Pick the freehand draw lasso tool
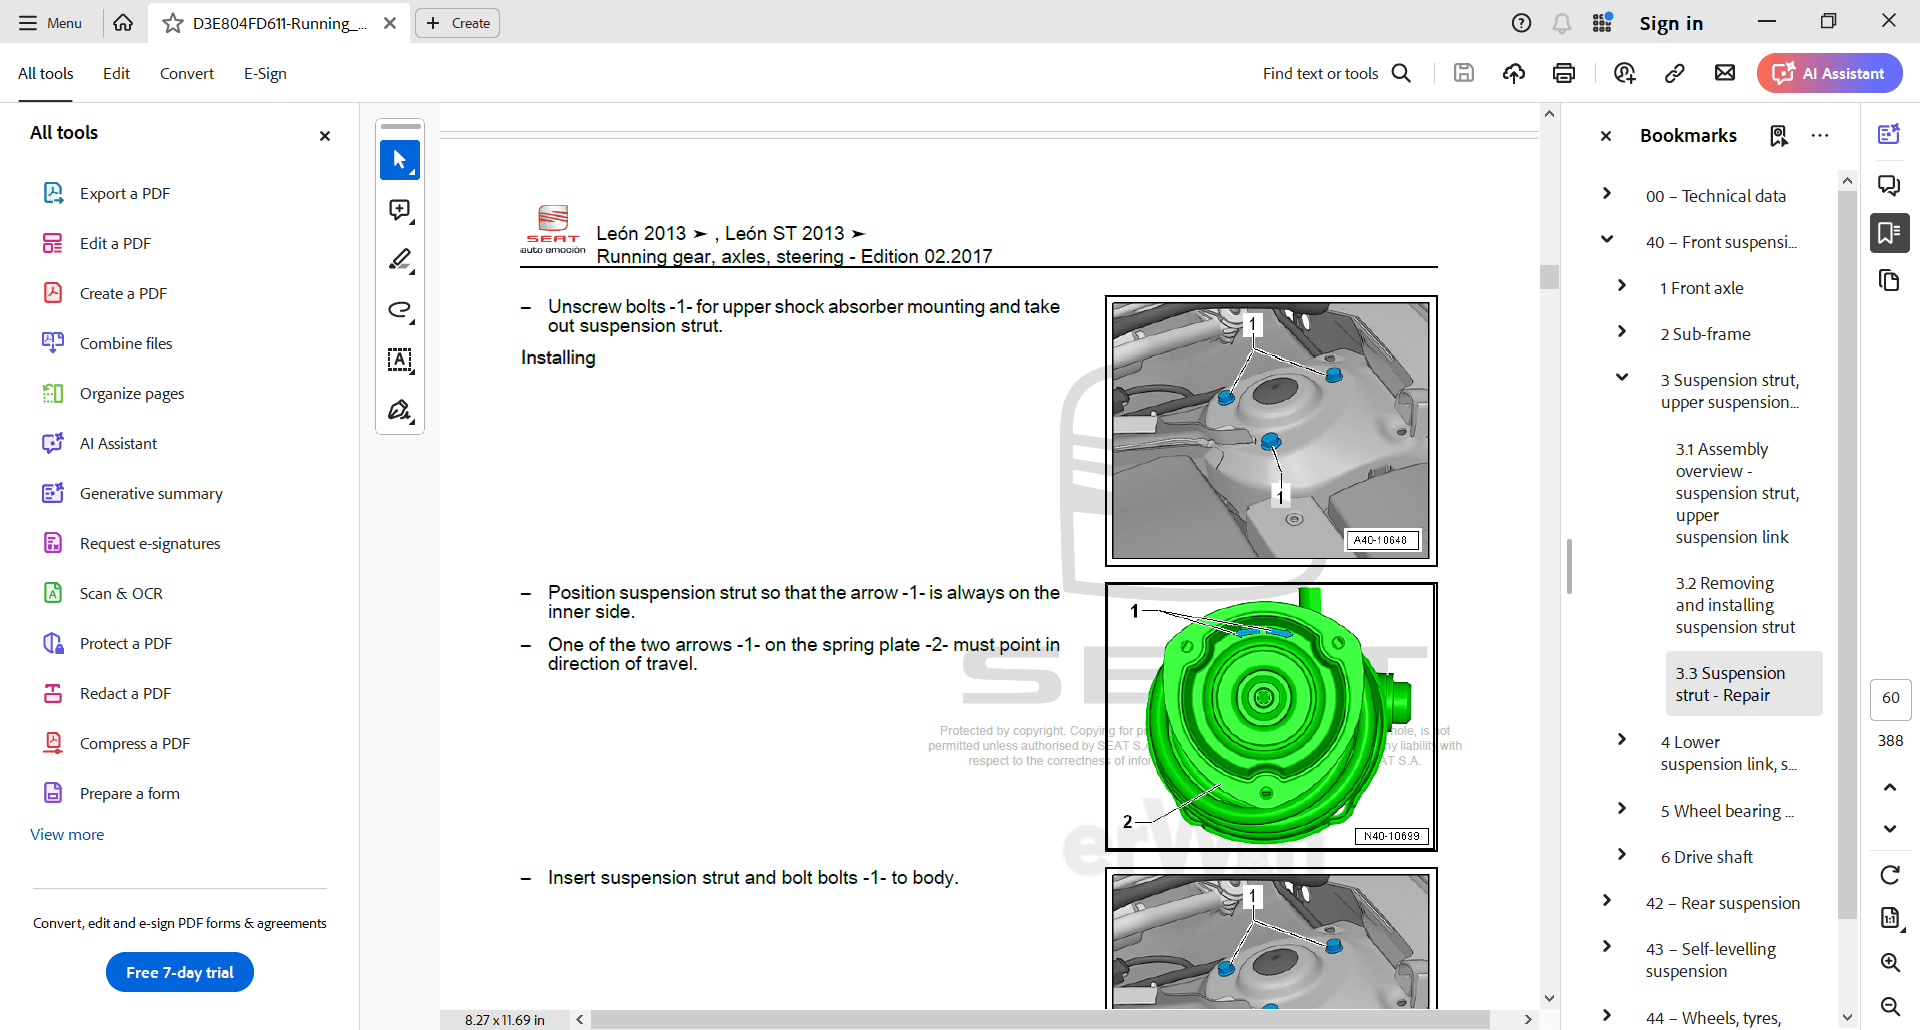Screen dimensions: 1920x1030 [399, 310]
